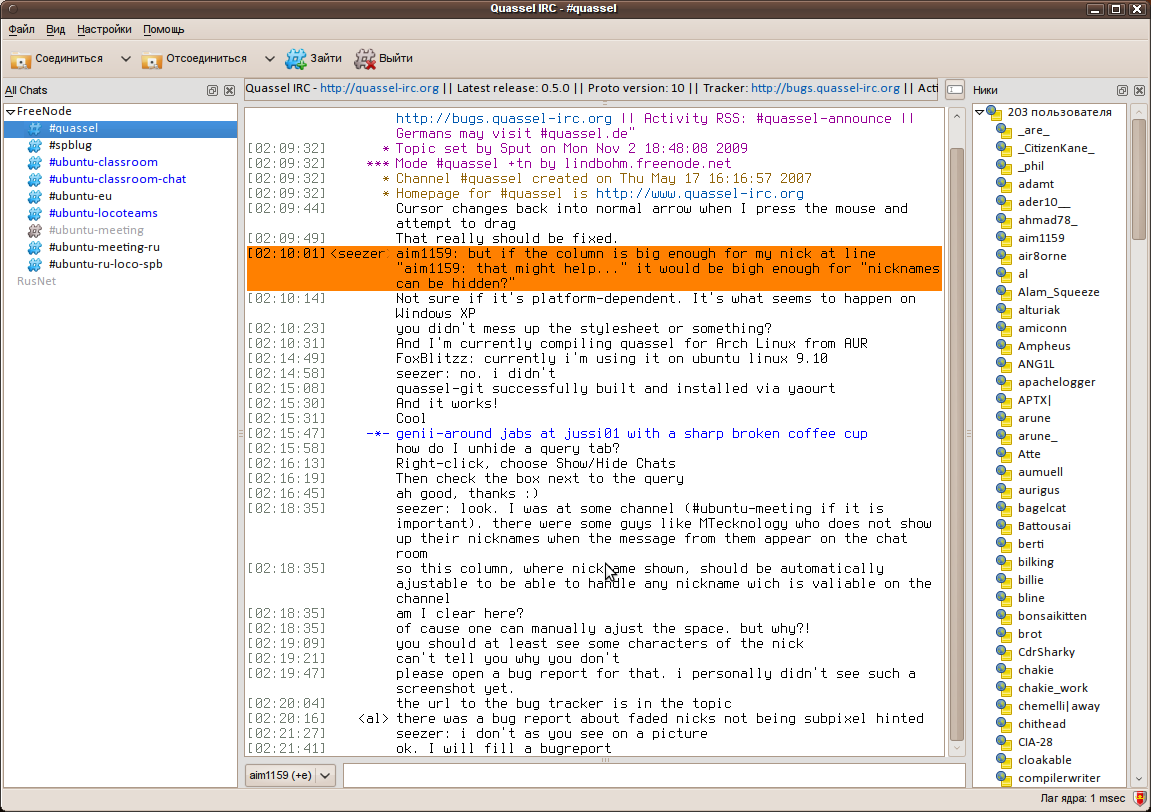Image resolution: width=1151 pixels, height=812 pixels.
Task: Select the #ubuntu-locoteams channel
Action: coord(103,213)
